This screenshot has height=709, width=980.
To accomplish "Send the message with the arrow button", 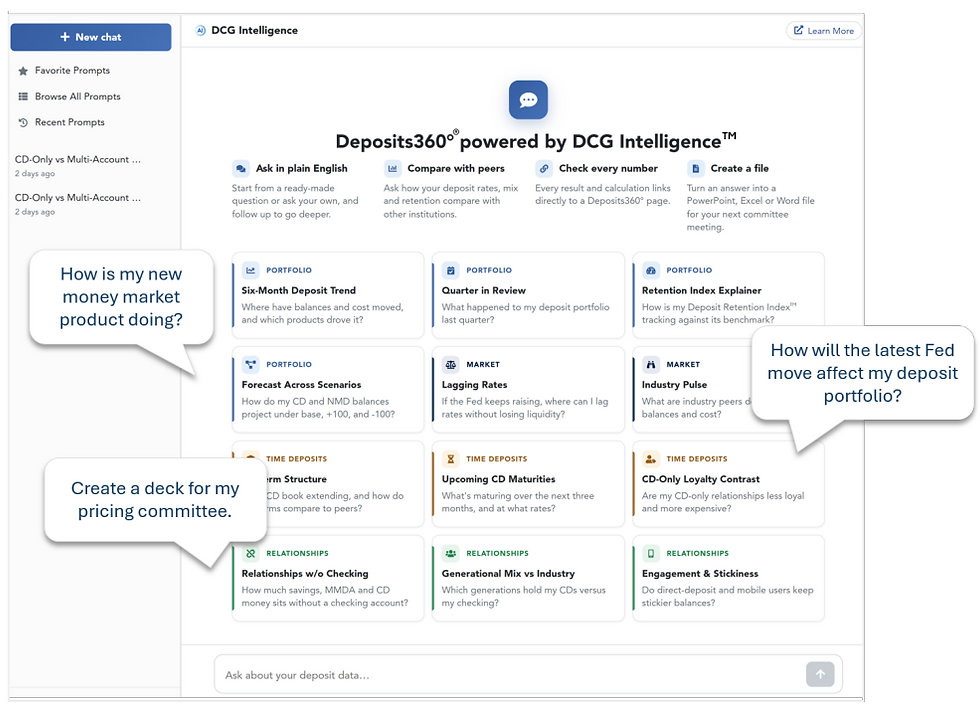I will (820, 674).
